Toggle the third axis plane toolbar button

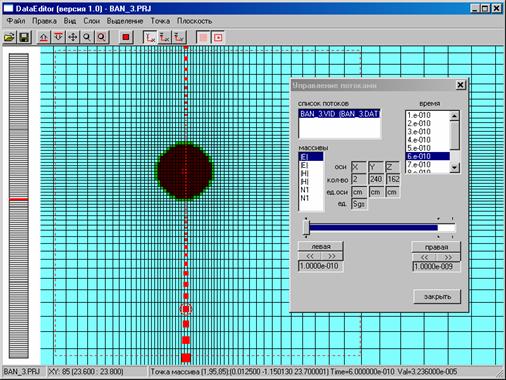[x=179, y=37]
